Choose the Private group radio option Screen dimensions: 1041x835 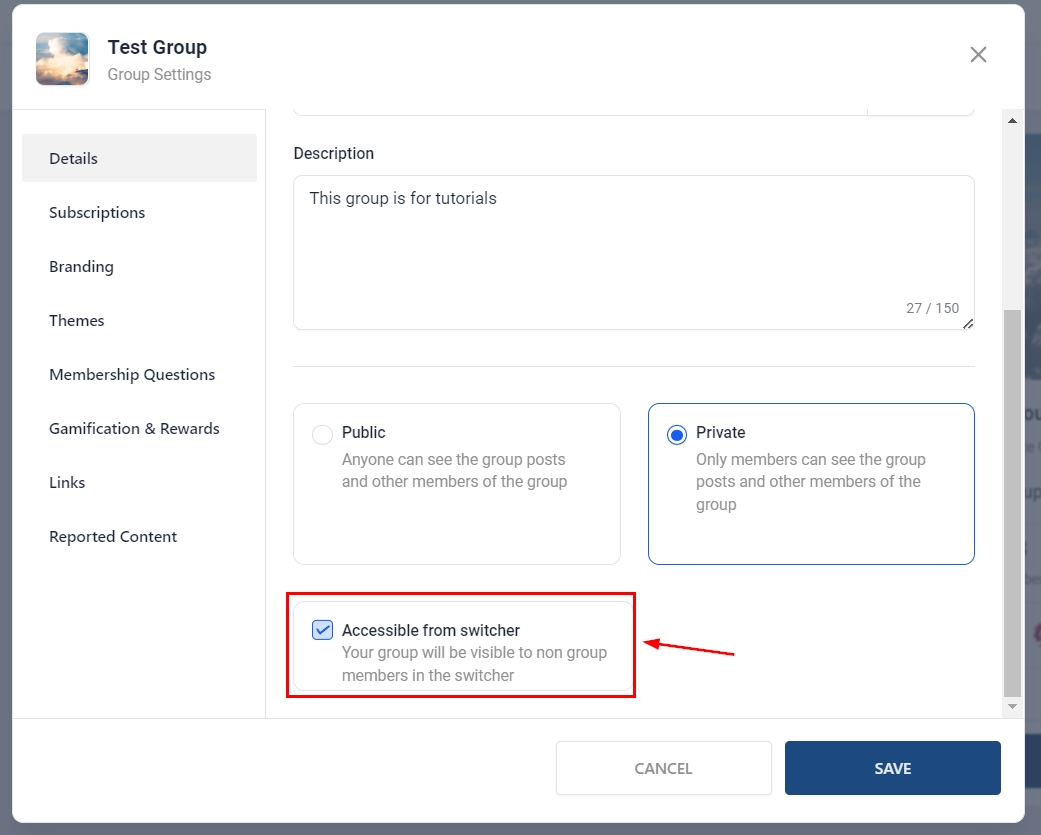click(x=677, y=435)
